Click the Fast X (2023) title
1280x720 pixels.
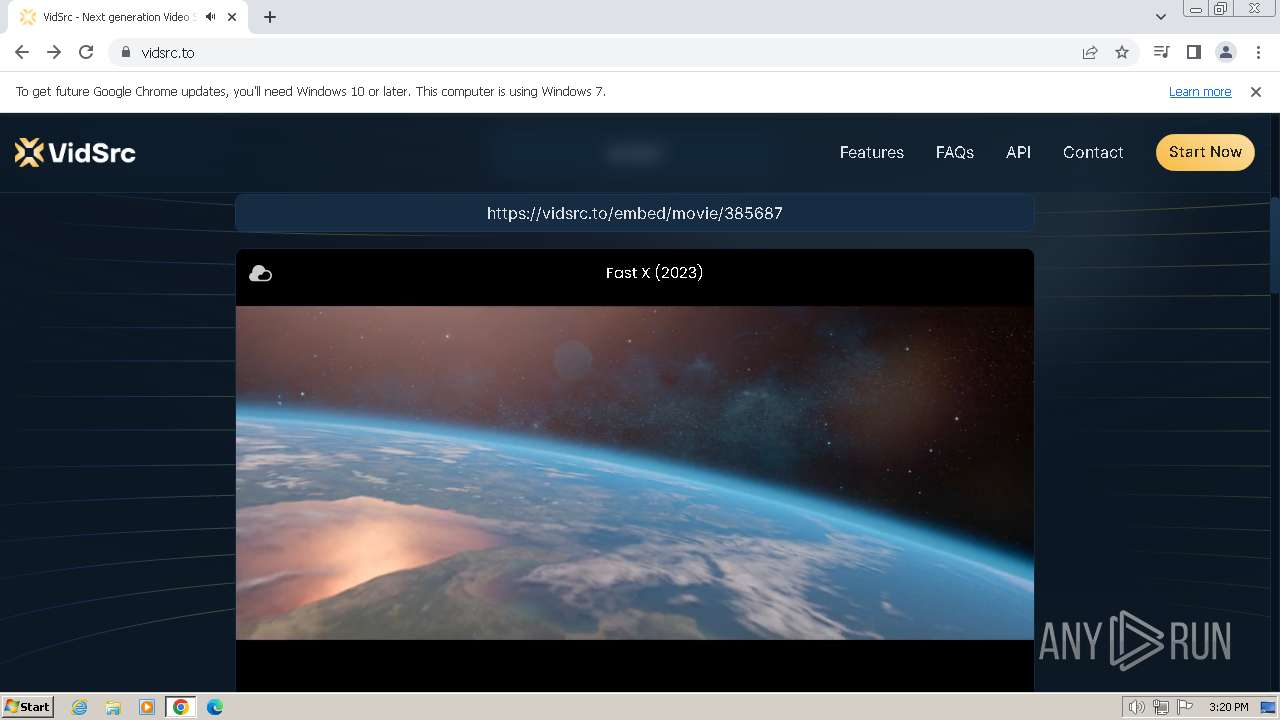pos(654,272)
